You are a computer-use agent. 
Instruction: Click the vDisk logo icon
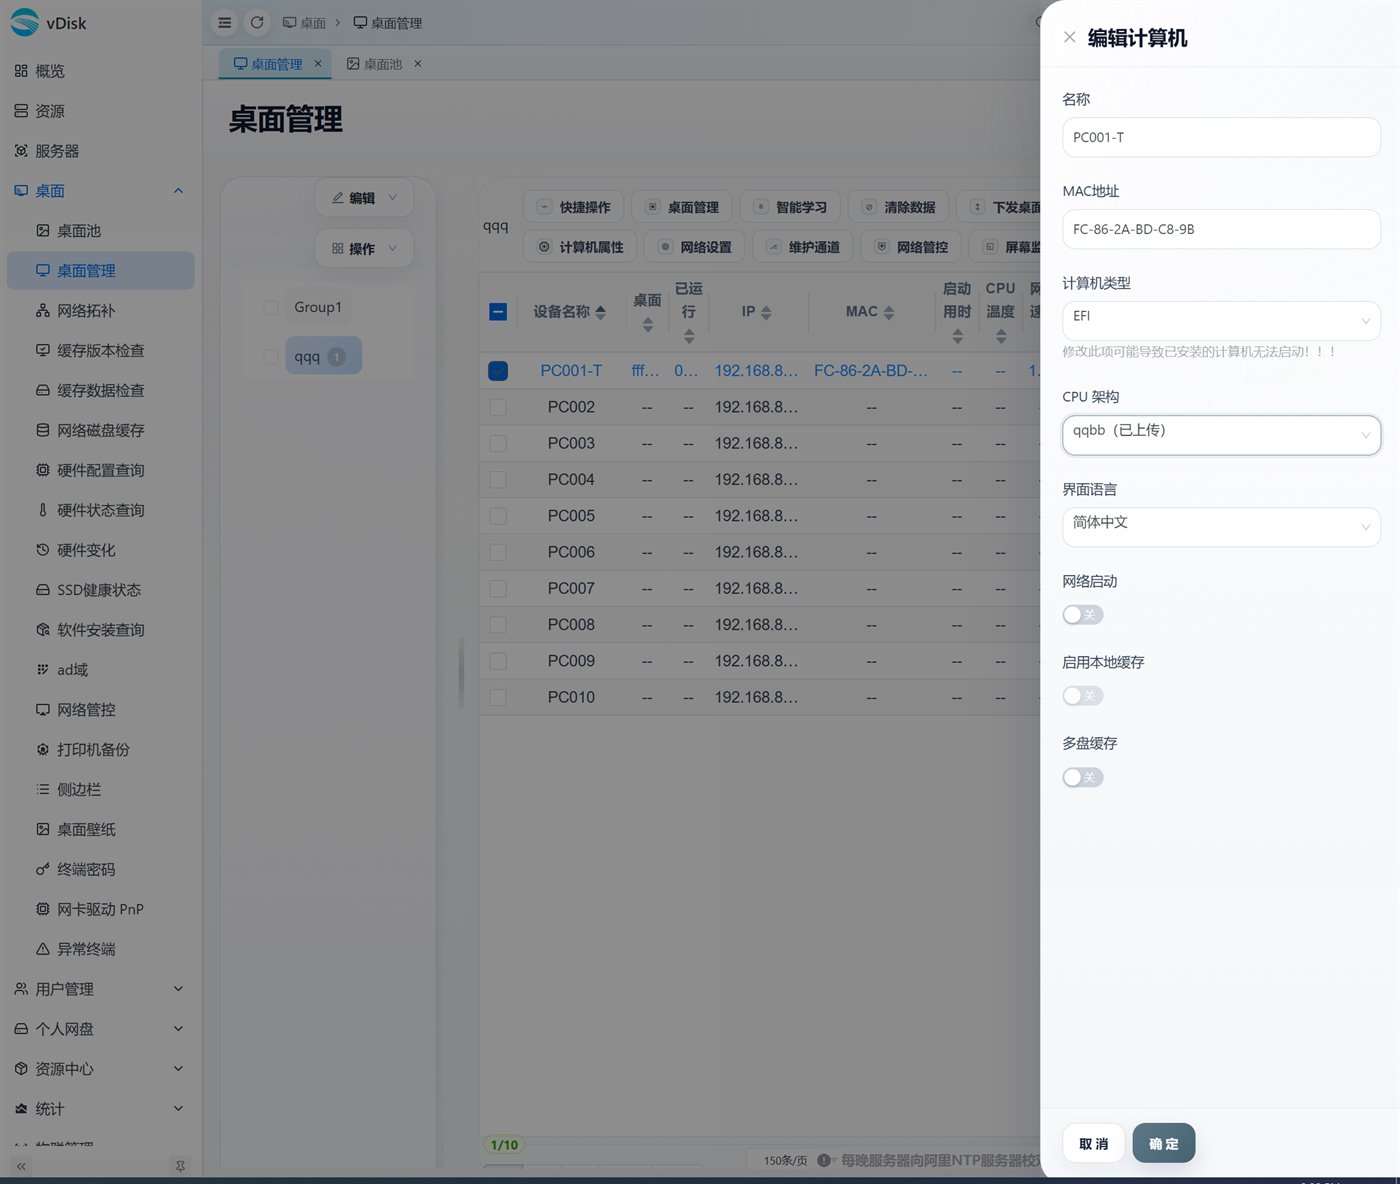click(x=24, y=22)
